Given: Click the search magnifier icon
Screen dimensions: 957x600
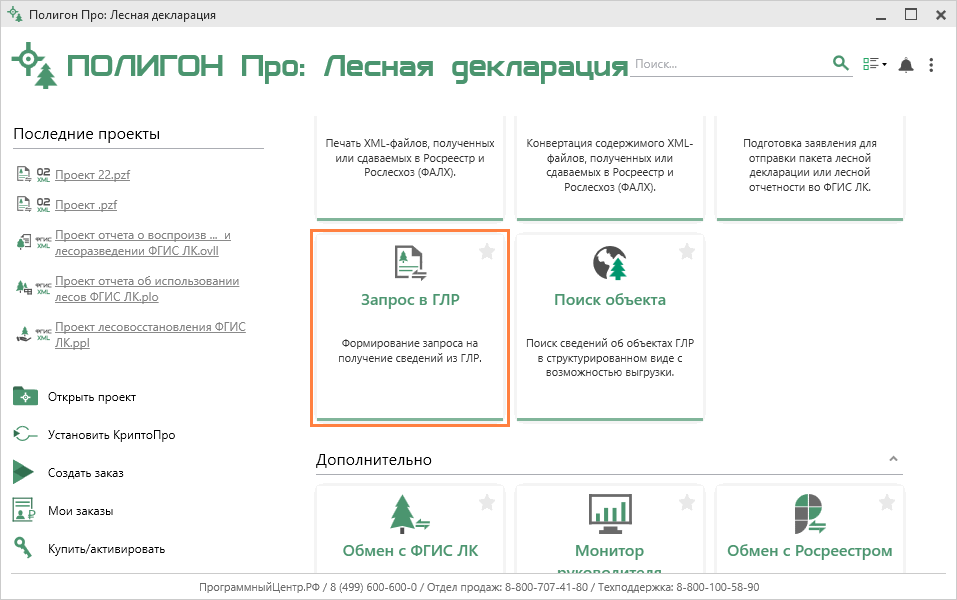Looking at the screenshot, I should coord(841,64).
